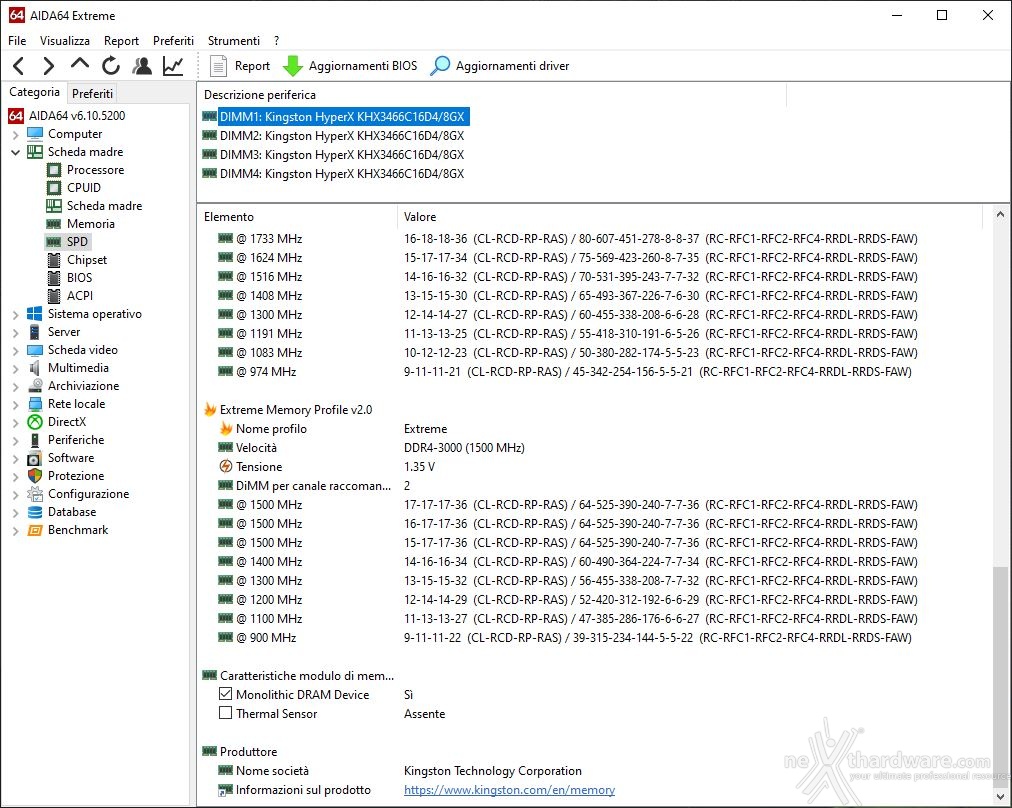
Task: Expand the Scheda video node
Action: pyautogui.click(x=15, y=350)
